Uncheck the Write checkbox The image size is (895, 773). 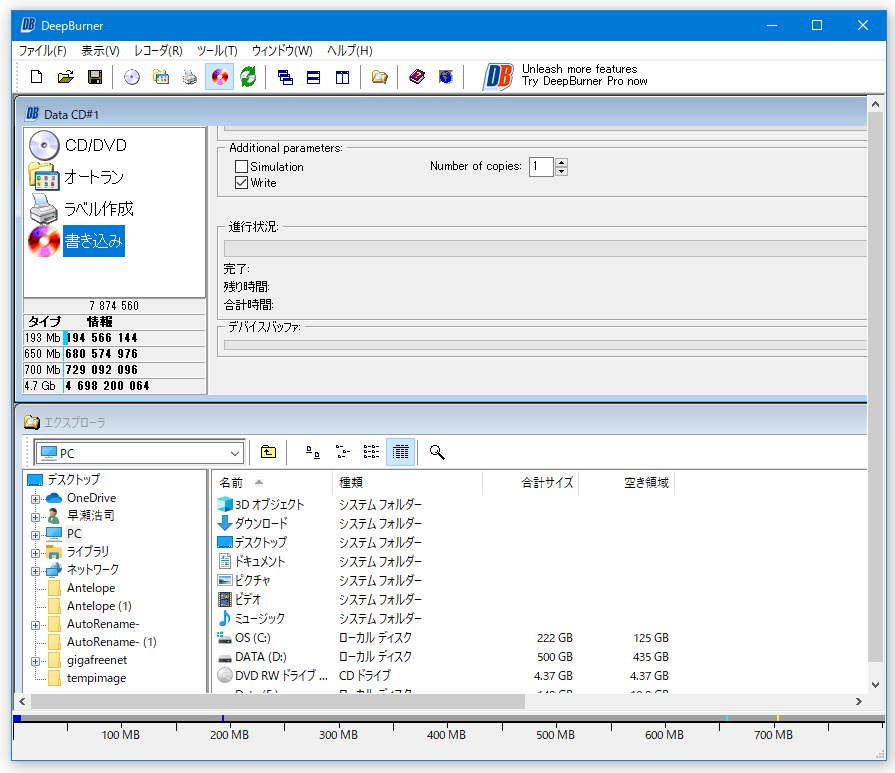point(241,183)
